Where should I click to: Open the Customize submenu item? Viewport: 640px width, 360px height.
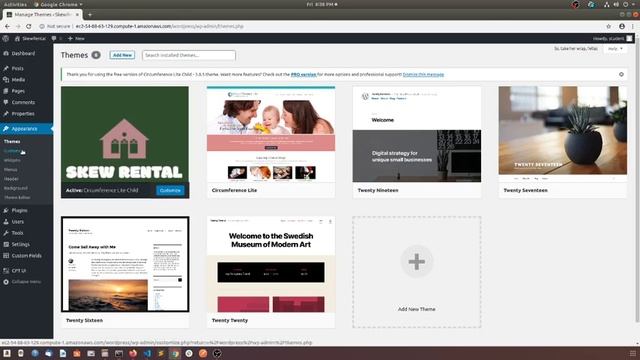(12, 151)
